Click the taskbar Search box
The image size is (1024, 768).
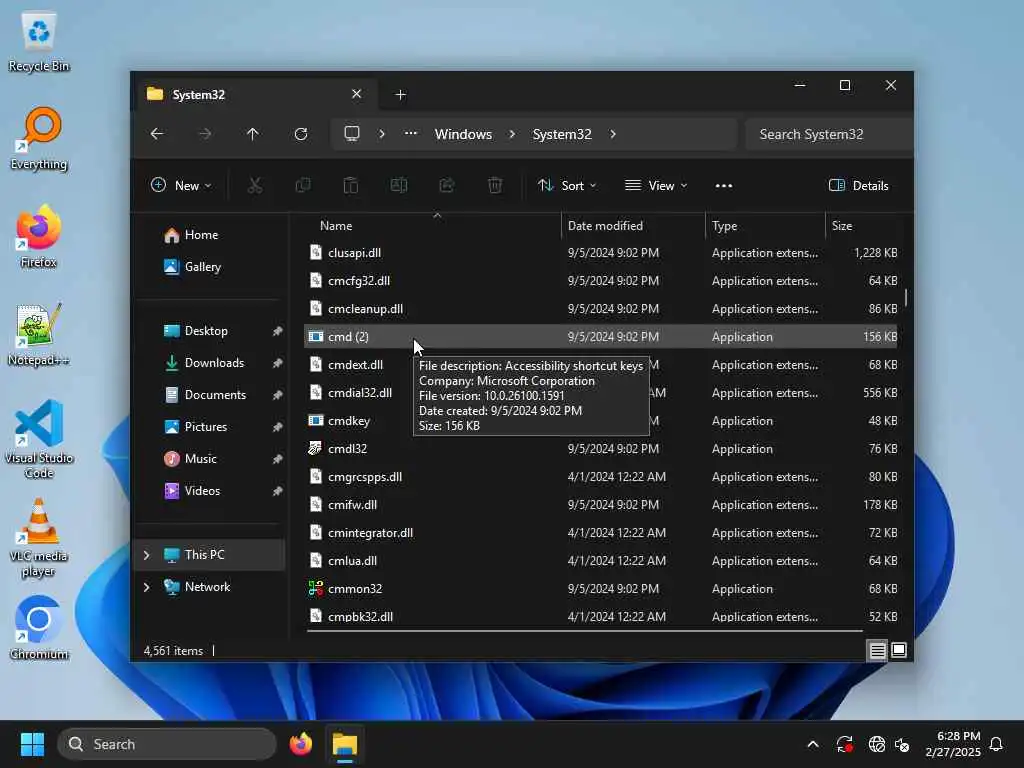(167, 744)
